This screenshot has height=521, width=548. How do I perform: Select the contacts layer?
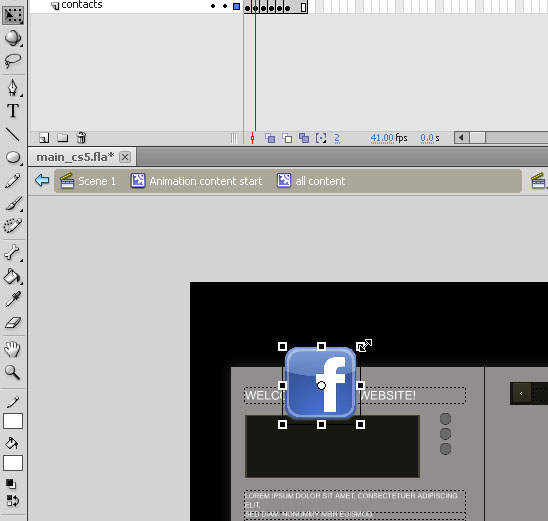(x=82, y=5)
